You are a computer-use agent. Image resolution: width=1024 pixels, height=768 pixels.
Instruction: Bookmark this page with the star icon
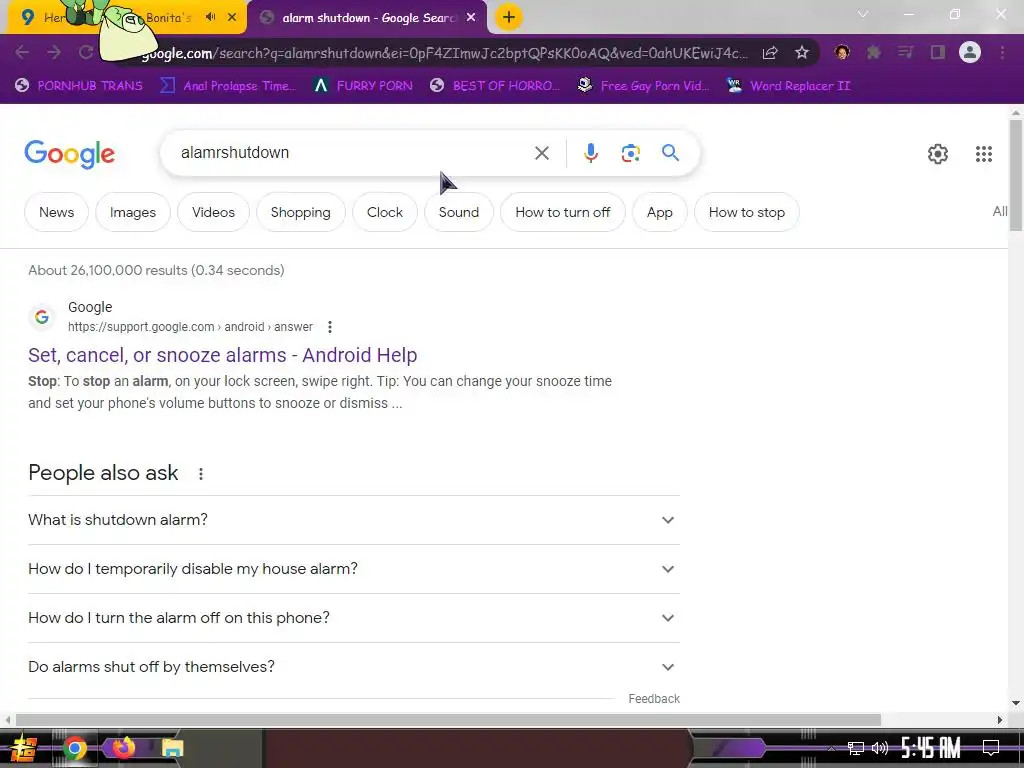802,52
